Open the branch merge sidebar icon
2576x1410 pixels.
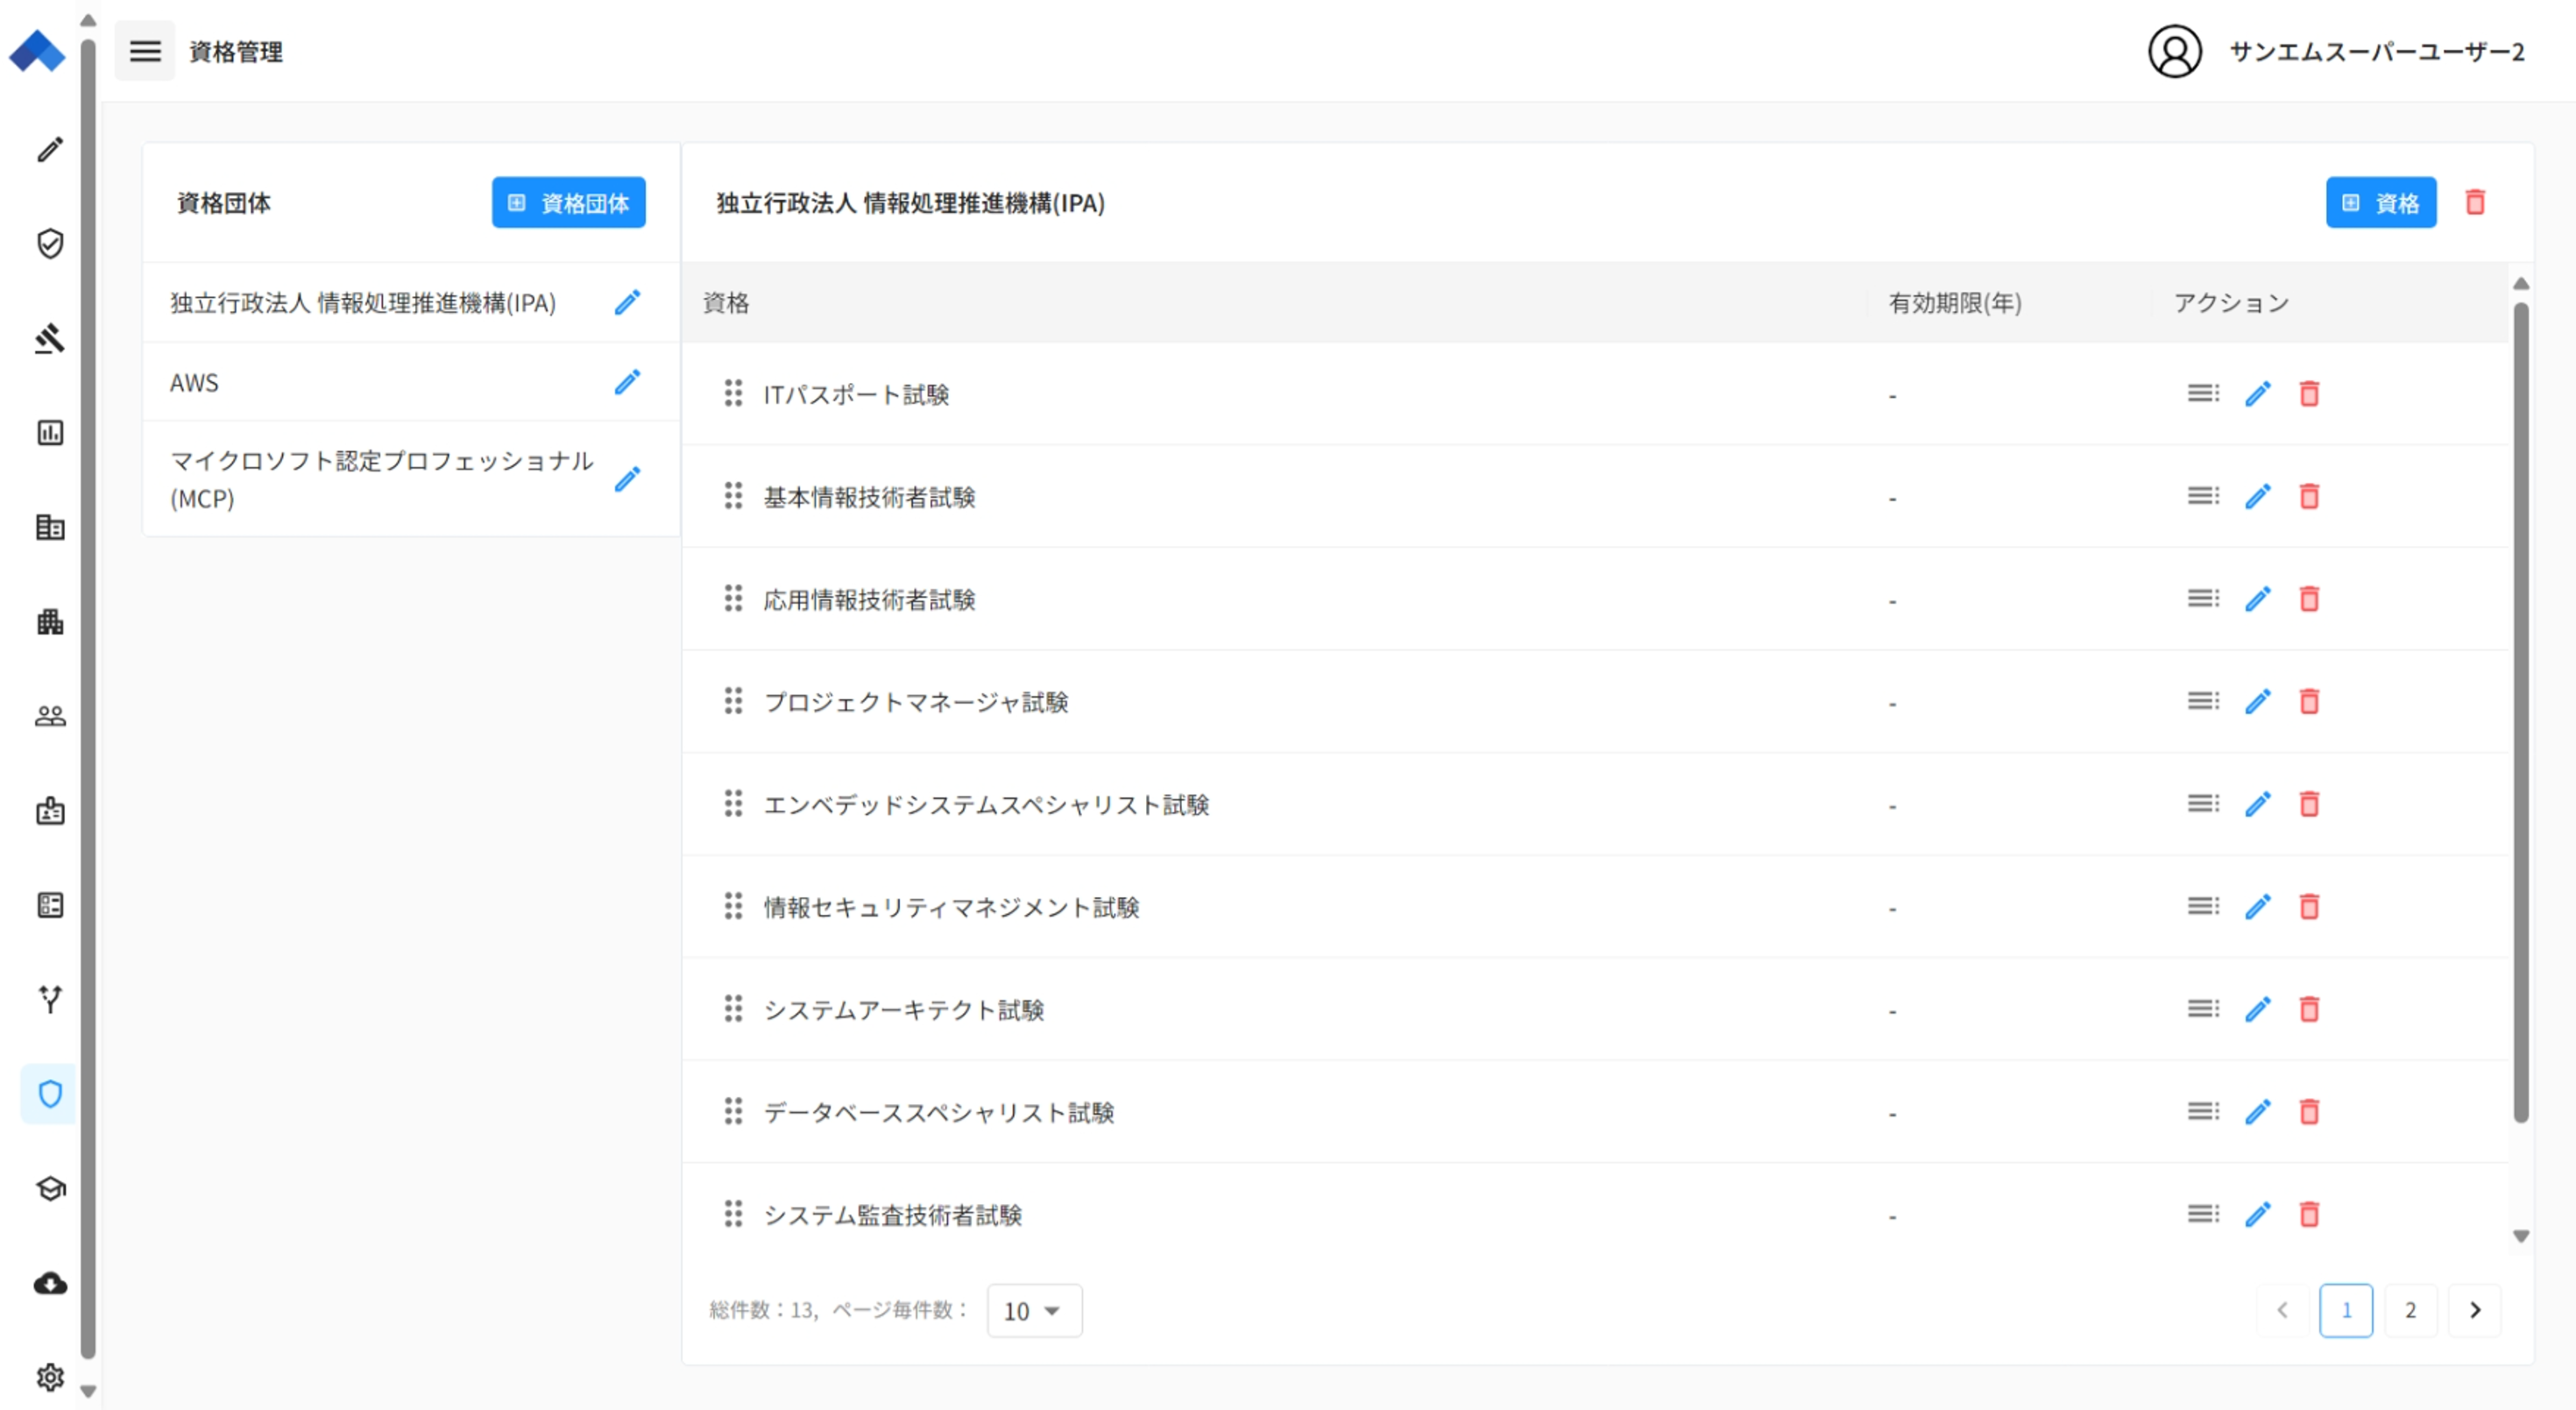tap(50, 999)
